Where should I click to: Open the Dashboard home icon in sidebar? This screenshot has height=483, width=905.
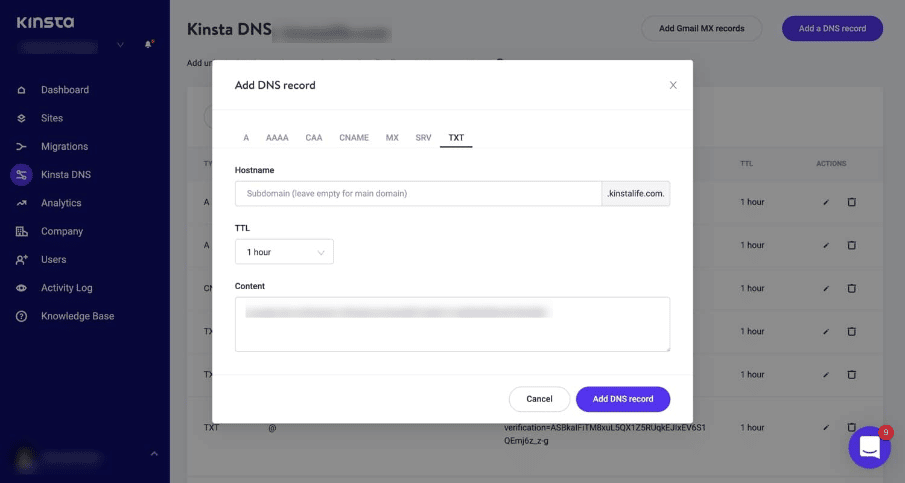coord(21,90)
